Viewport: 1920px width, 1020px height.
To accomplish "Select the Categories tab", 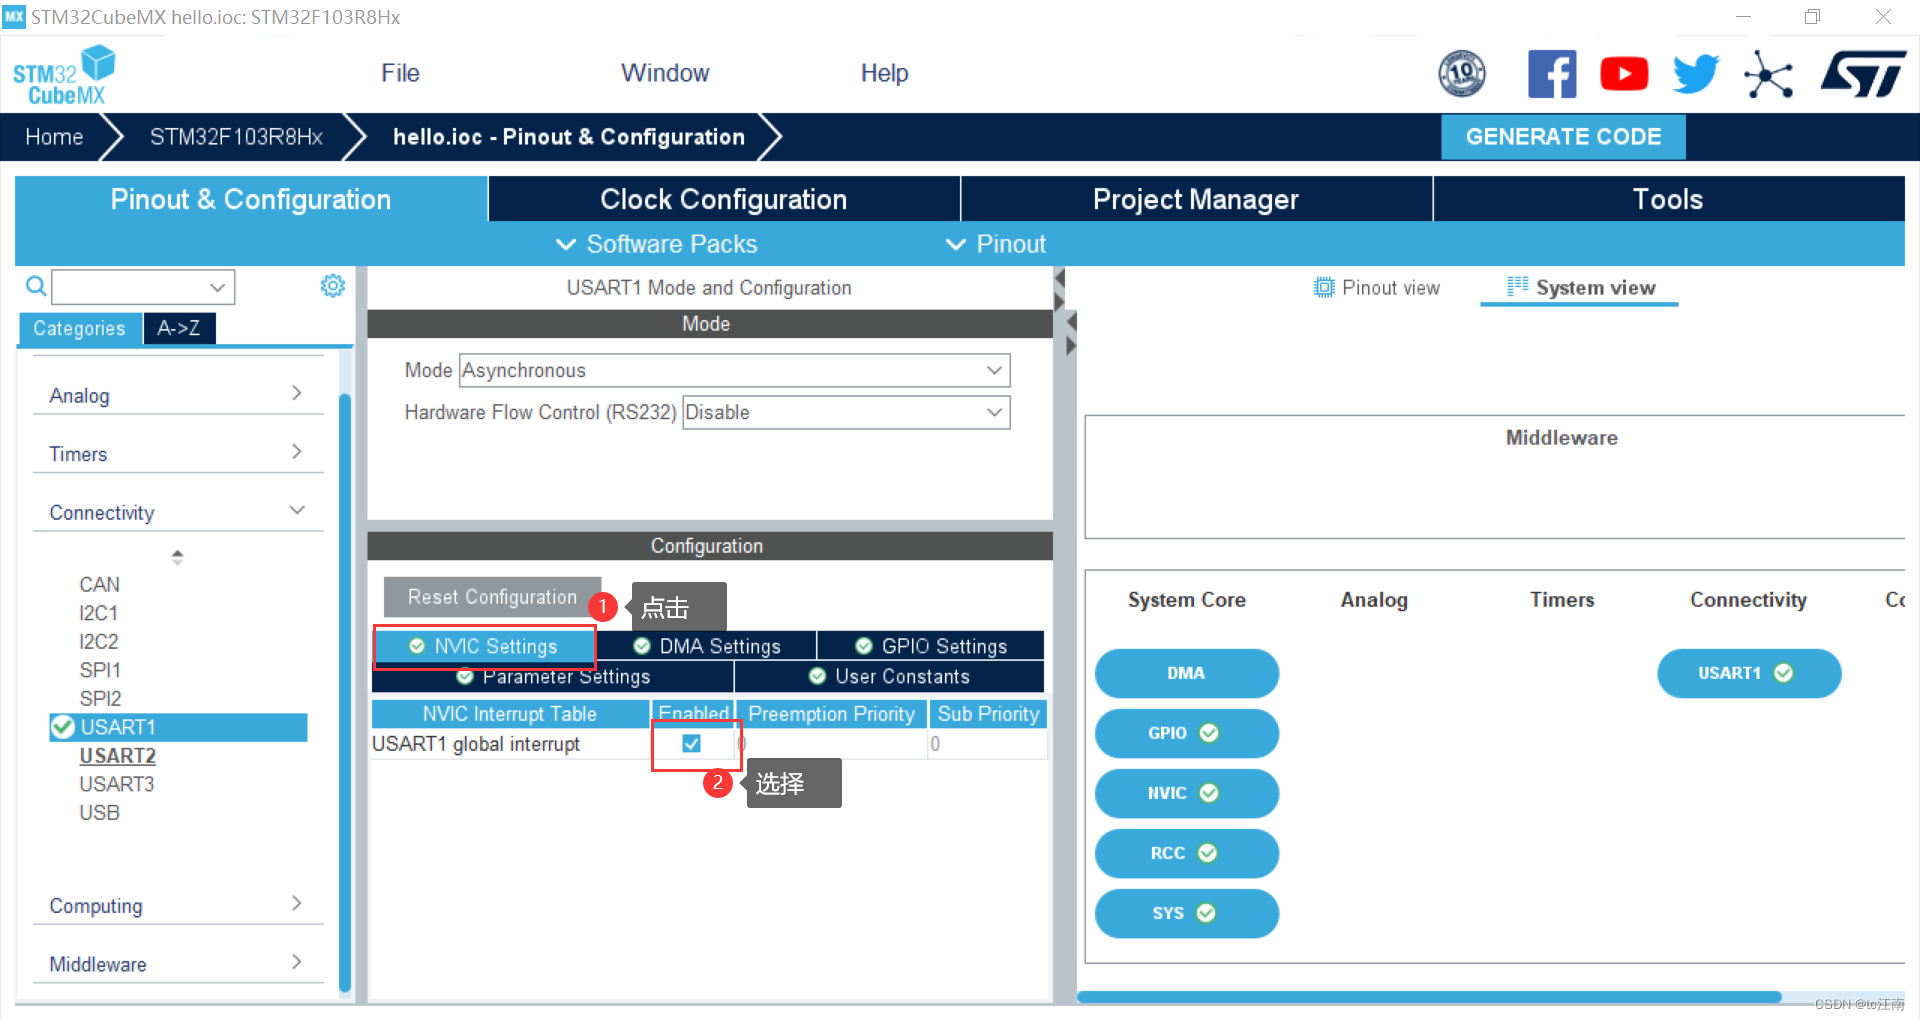I will click(79, 328).
